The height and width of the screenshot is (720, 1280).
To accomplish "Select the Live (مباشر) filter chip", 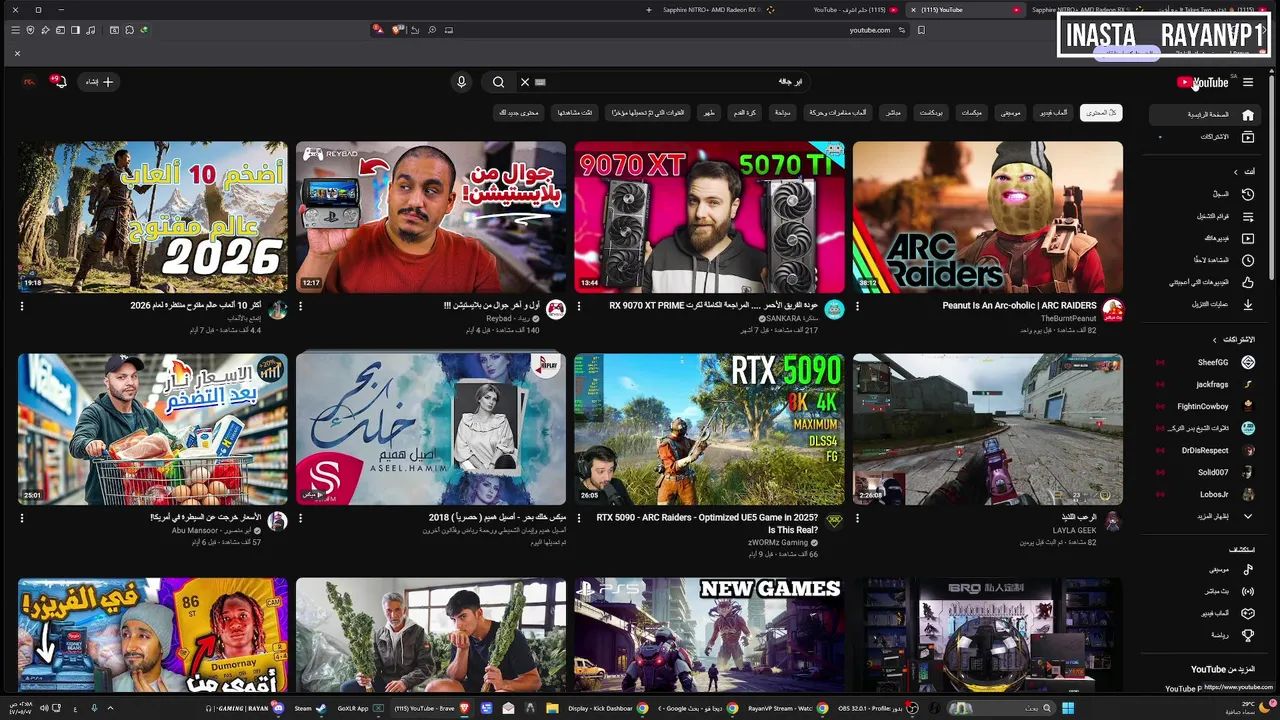I will [x=893, y=113].
